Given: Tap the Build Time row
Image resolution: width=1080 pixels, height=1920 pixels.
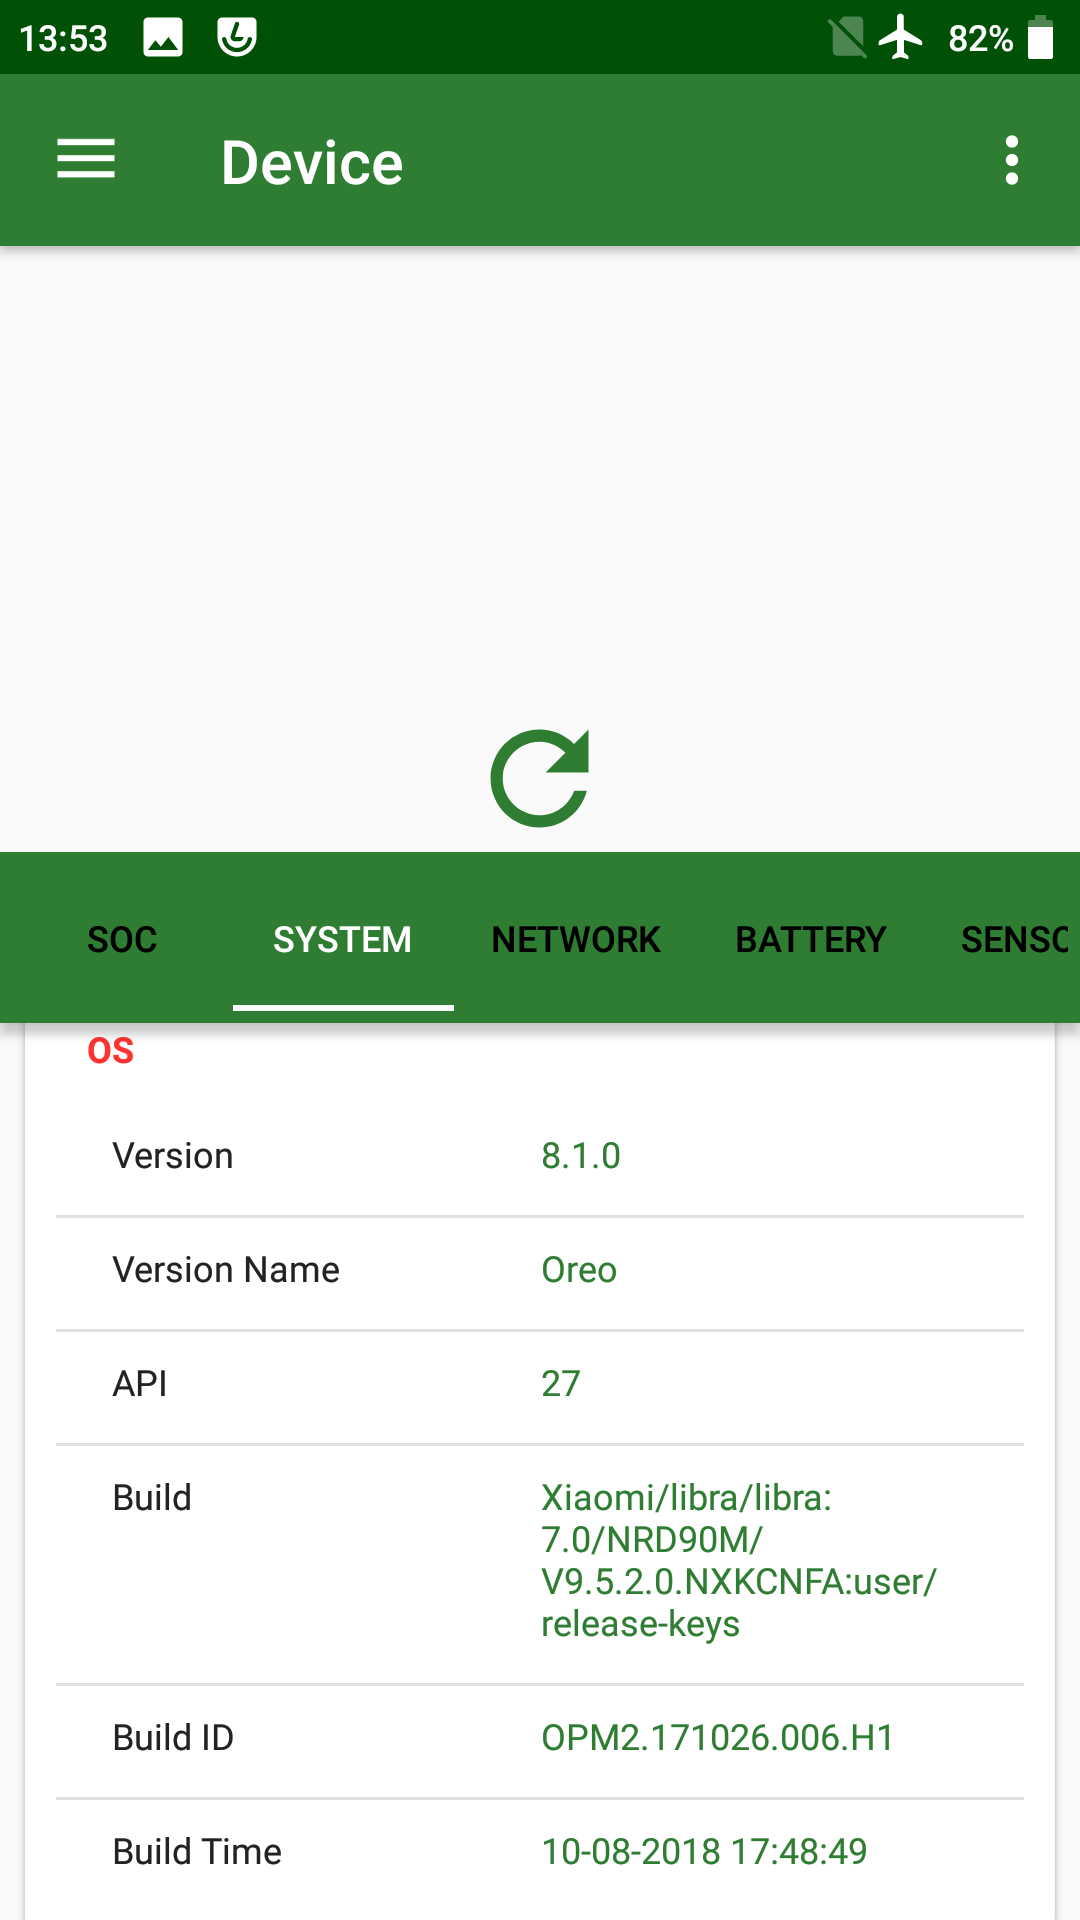Looking at the screenshot, I should point(540,1852).
